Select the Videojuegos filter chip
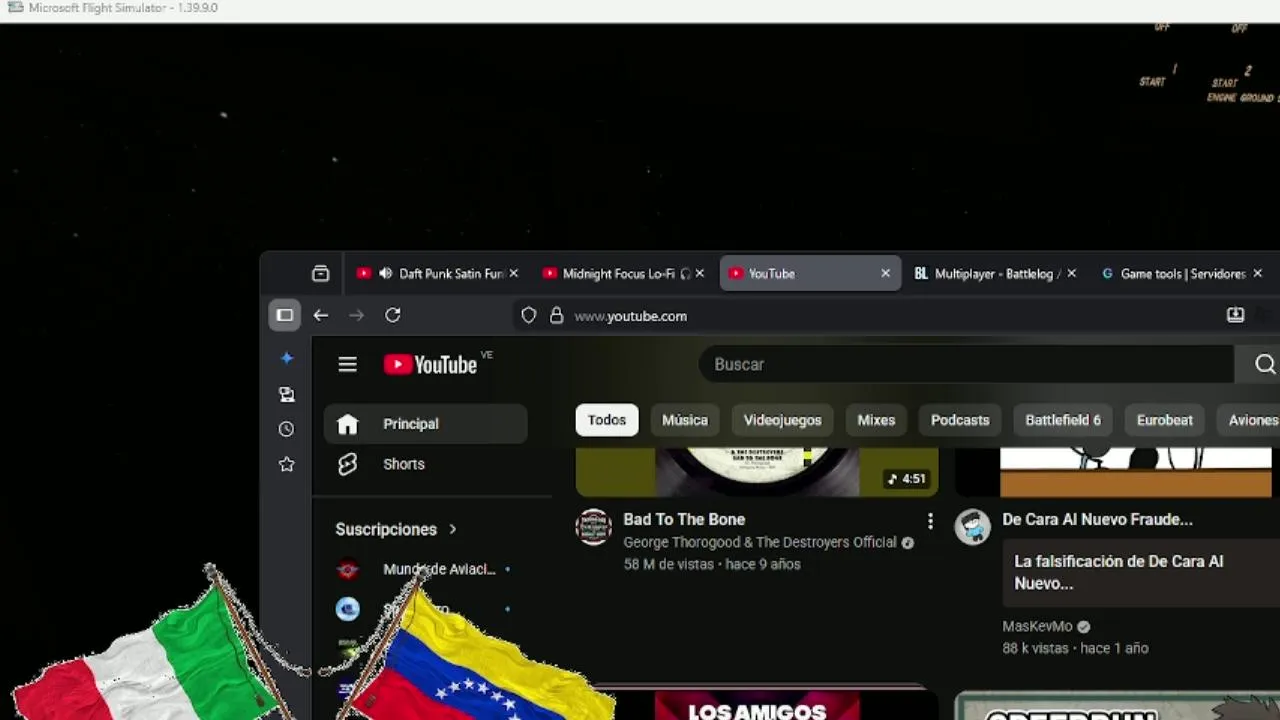This screenshot has width=1280, height=720. click(x=782, y=420)
